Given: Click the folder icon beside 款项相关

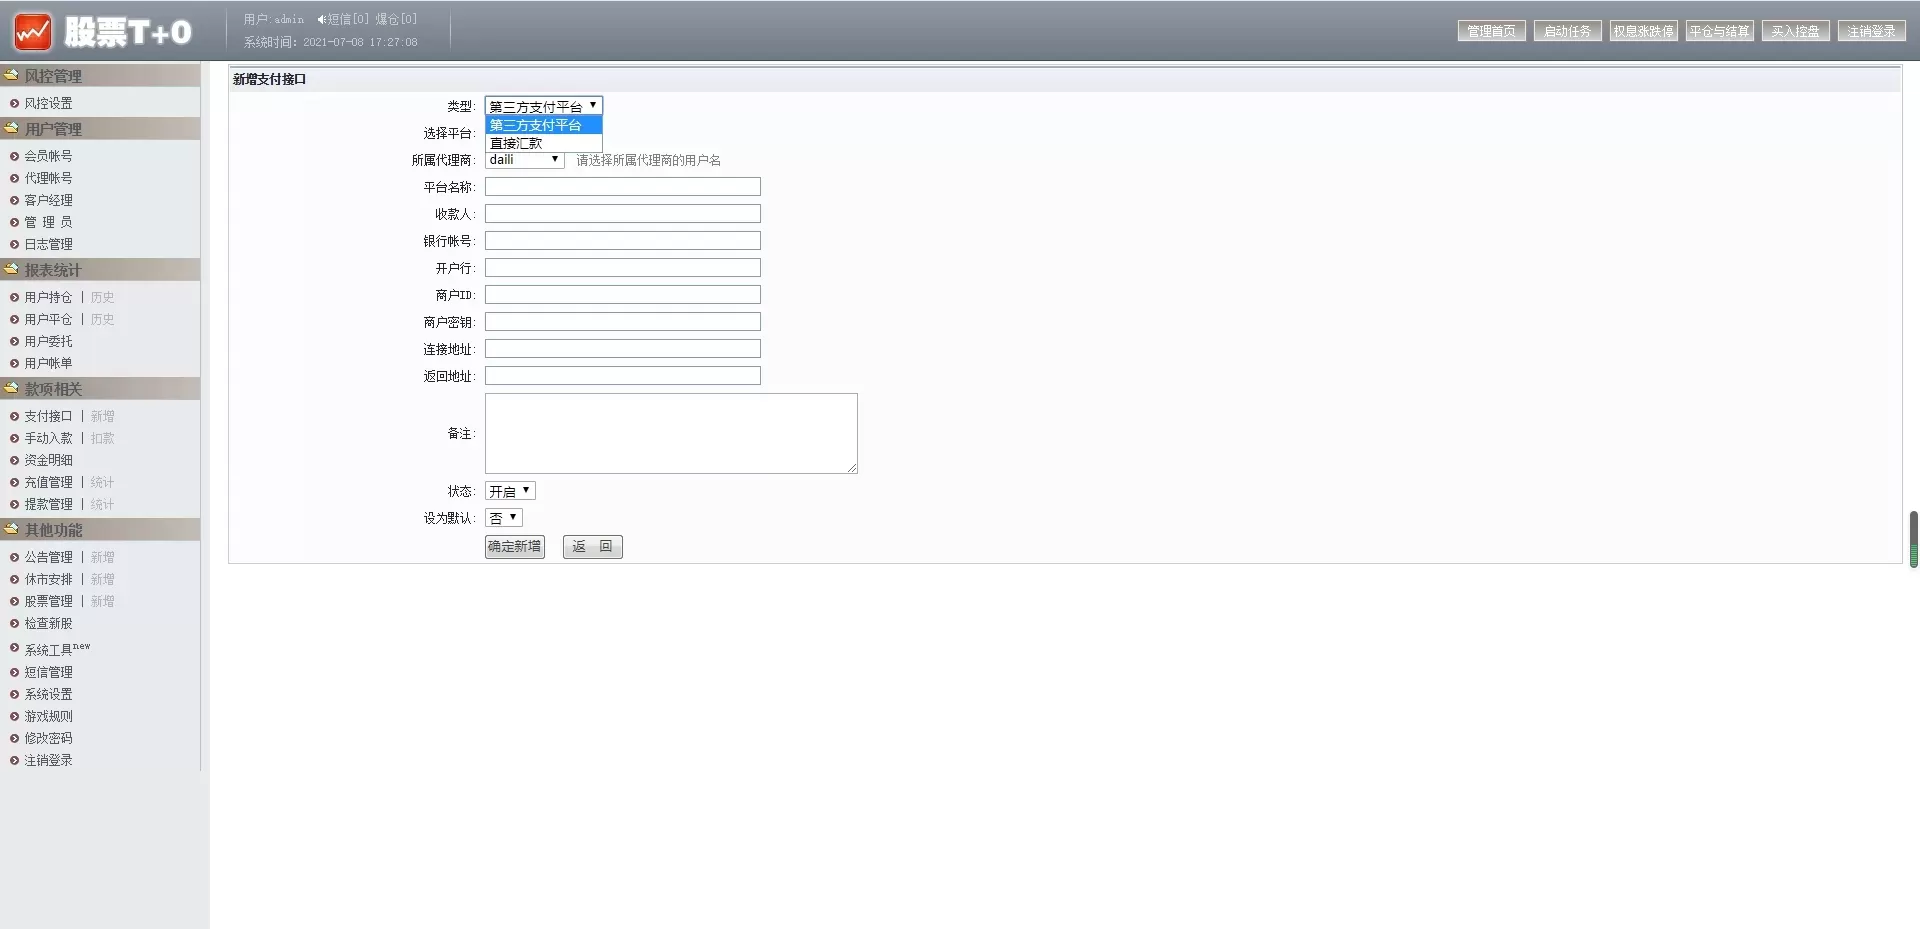Looking at the screenshot, I should [11, 388].
